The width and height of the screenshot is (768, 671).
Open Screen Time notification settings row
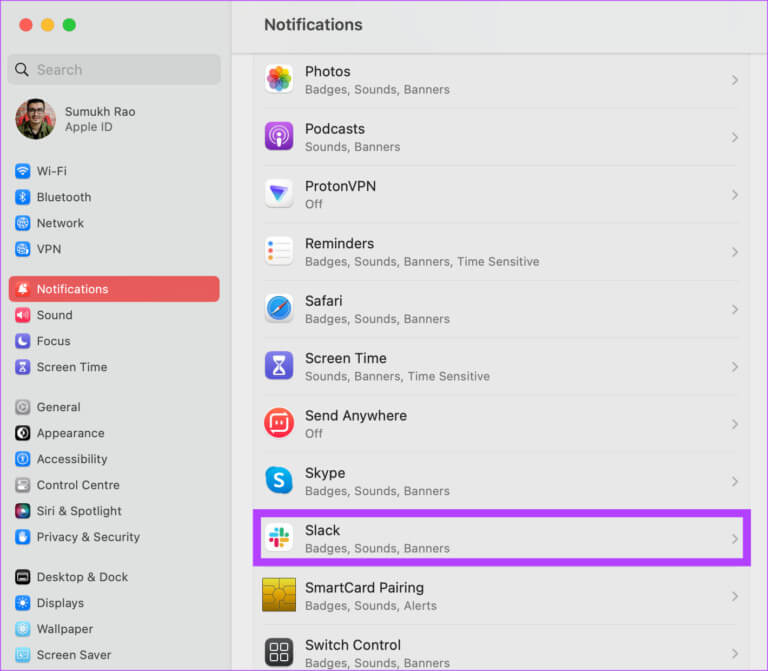pos(502,366)
